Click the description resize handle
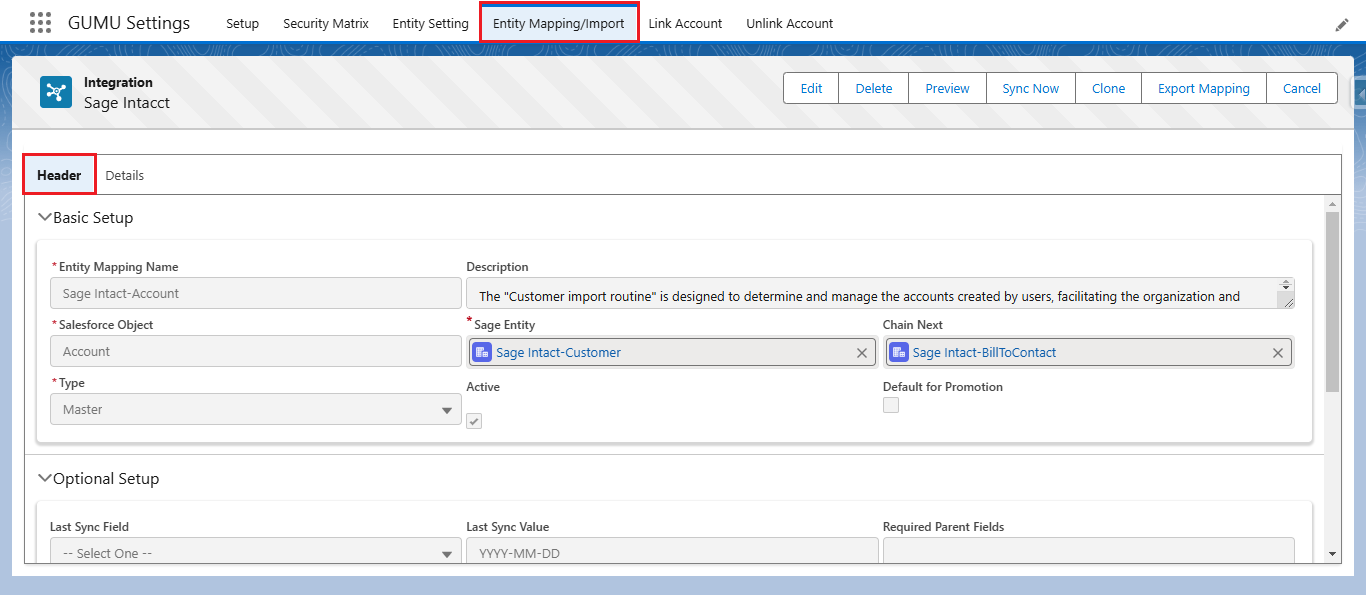1366x595 pixels. pos(1288,301)
